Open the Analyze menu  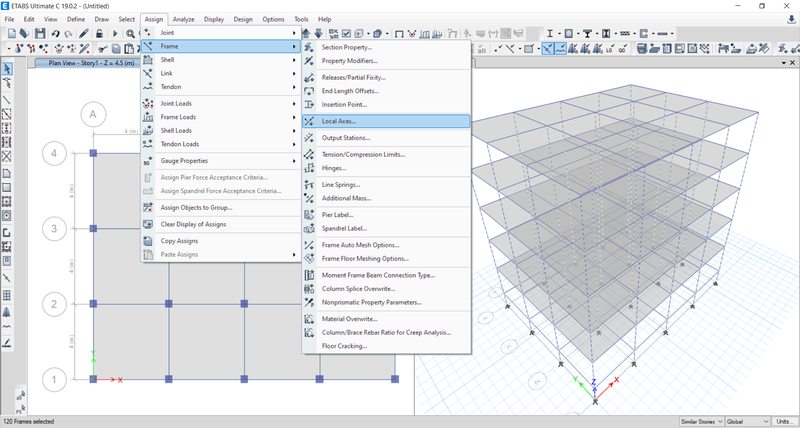(183, 19)
